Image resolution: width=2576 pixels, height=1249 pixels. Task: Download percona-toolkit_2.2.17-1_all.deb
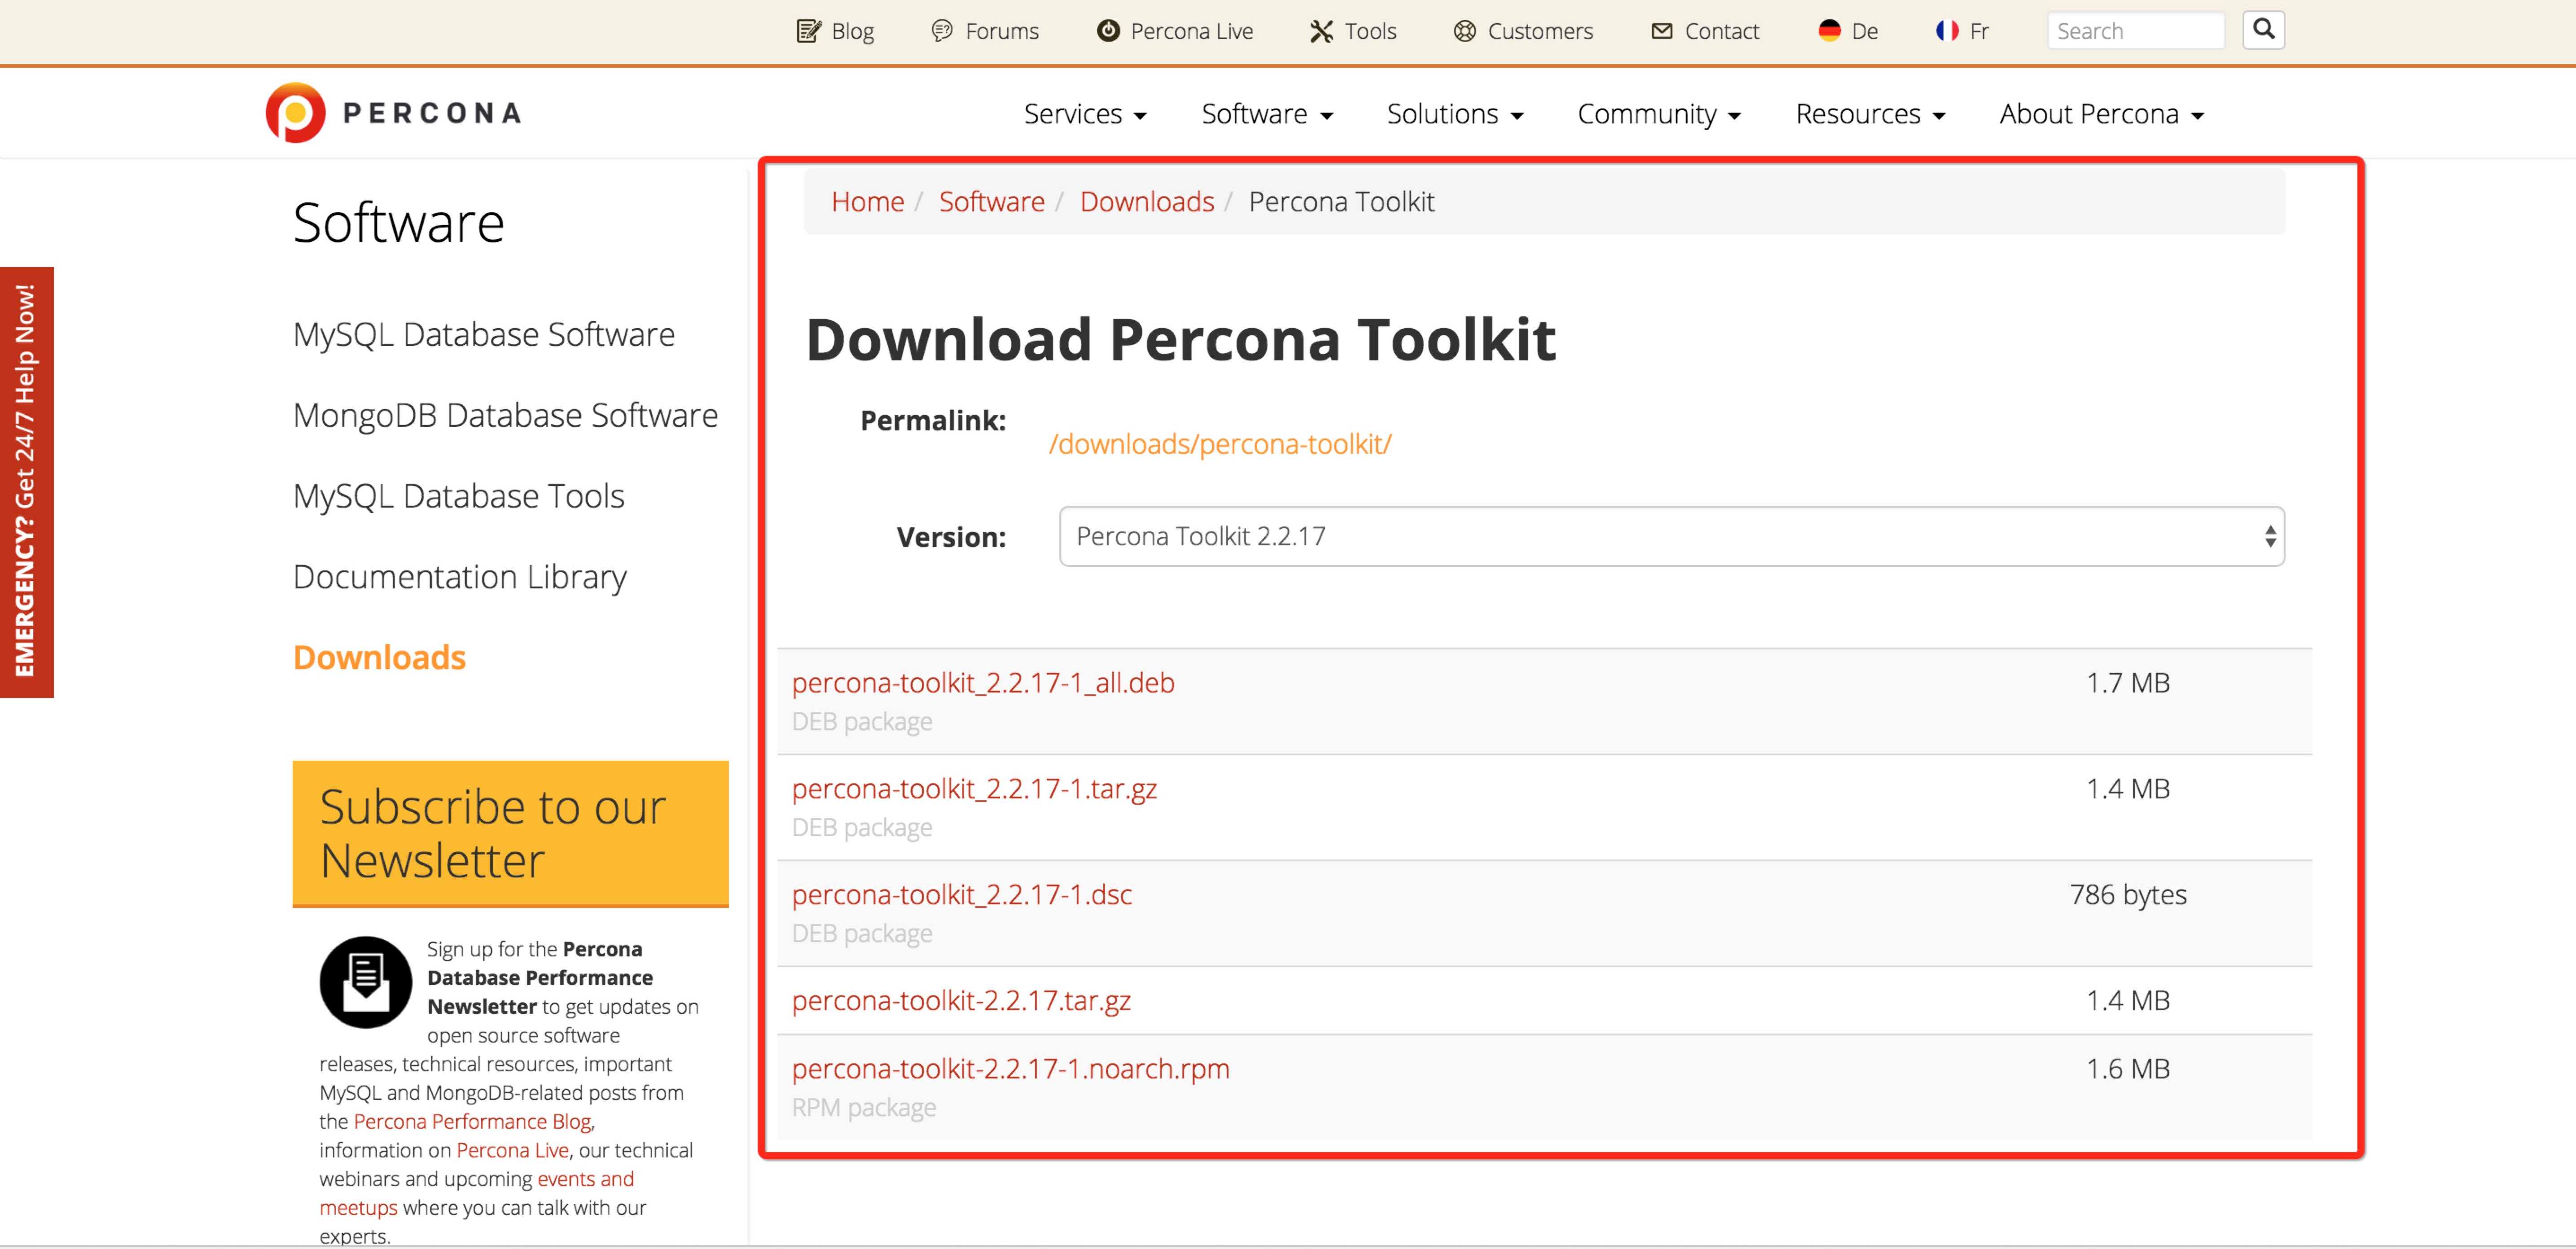[x=983, y=683]
